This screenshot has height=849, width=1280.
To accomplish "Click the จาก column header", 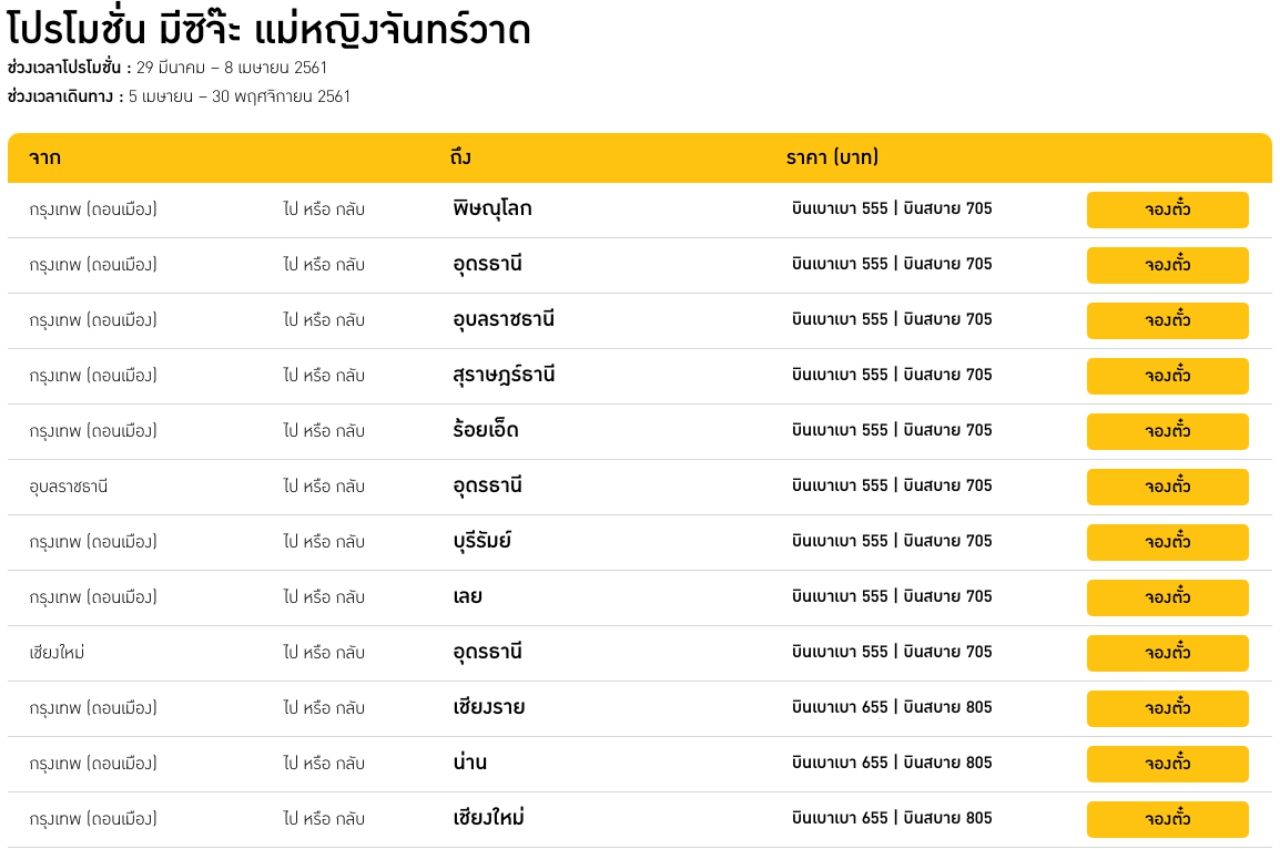I will pos(45,158).
